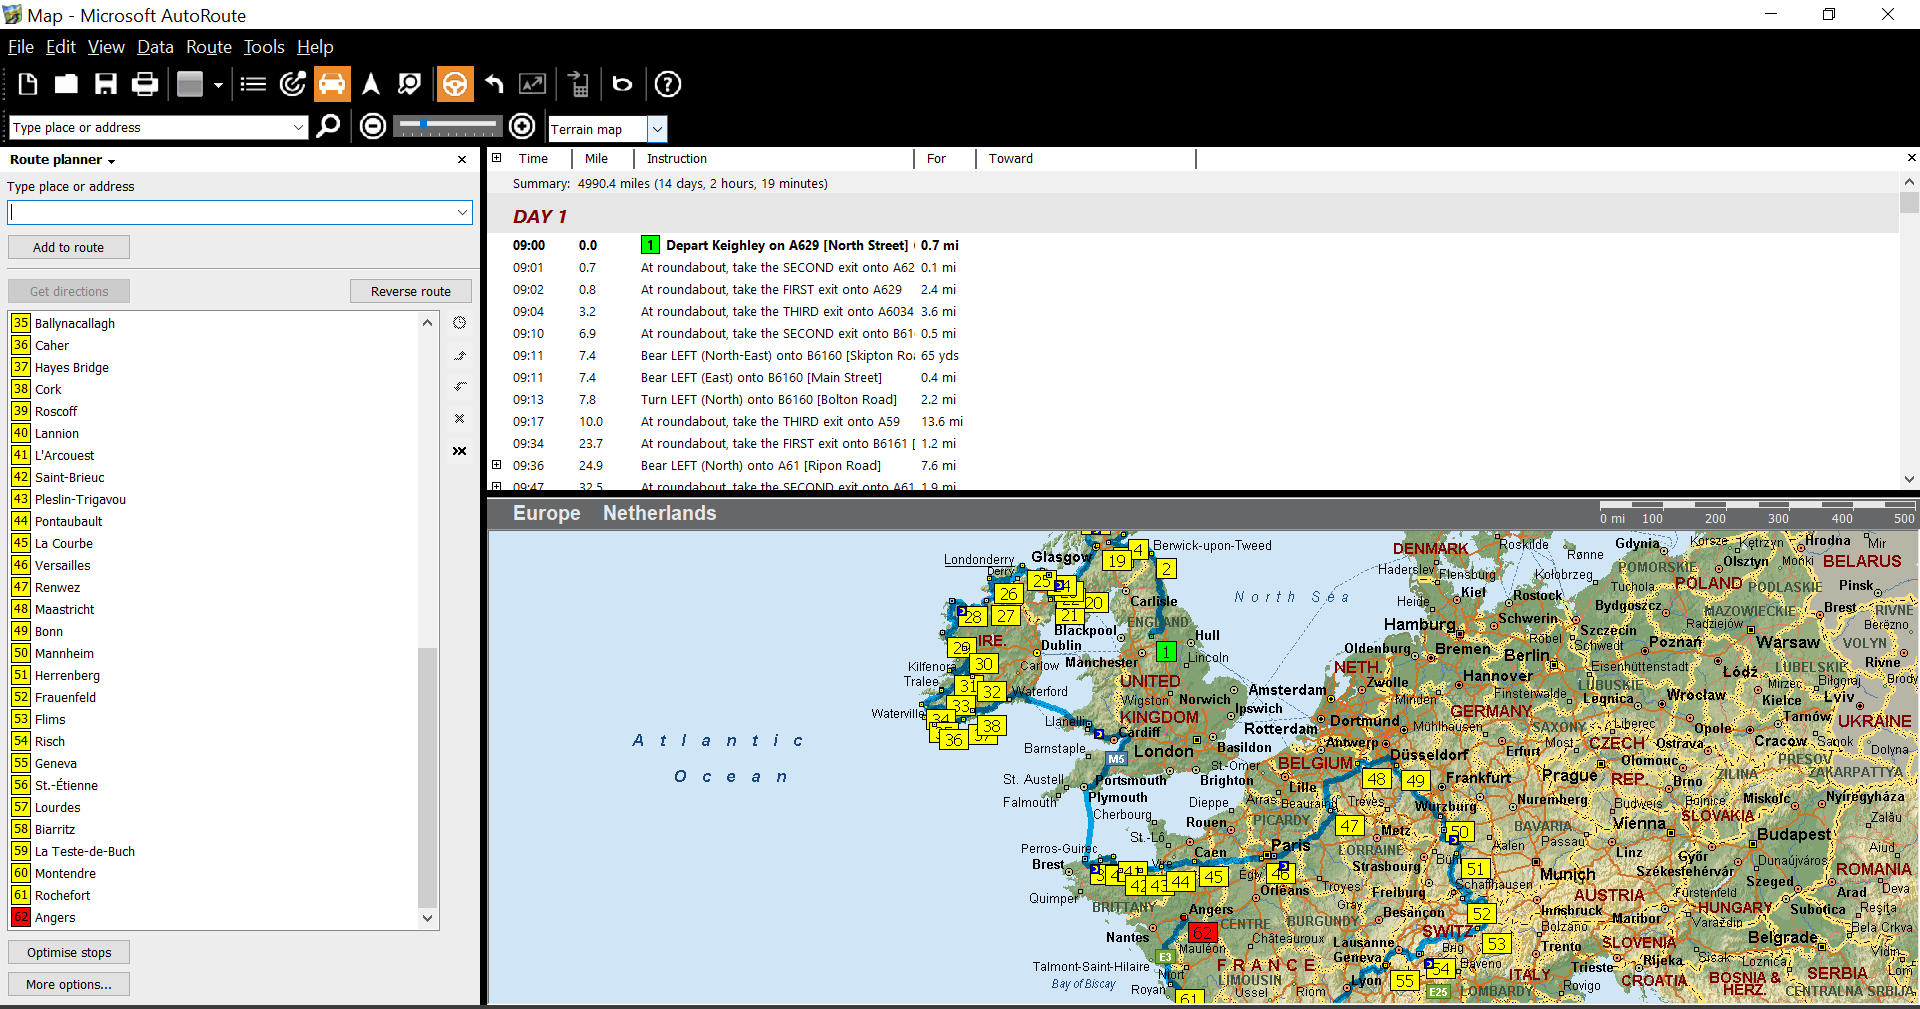Open the Route menu
The image size is (1920, 1009).
pyautogui.click(x=209, y=47)
